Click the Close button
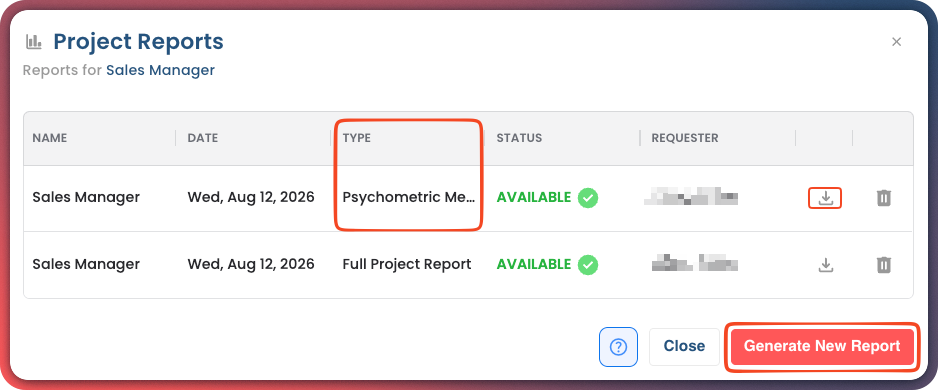This screenshot has height=390, width=938. tap(684, 346)
